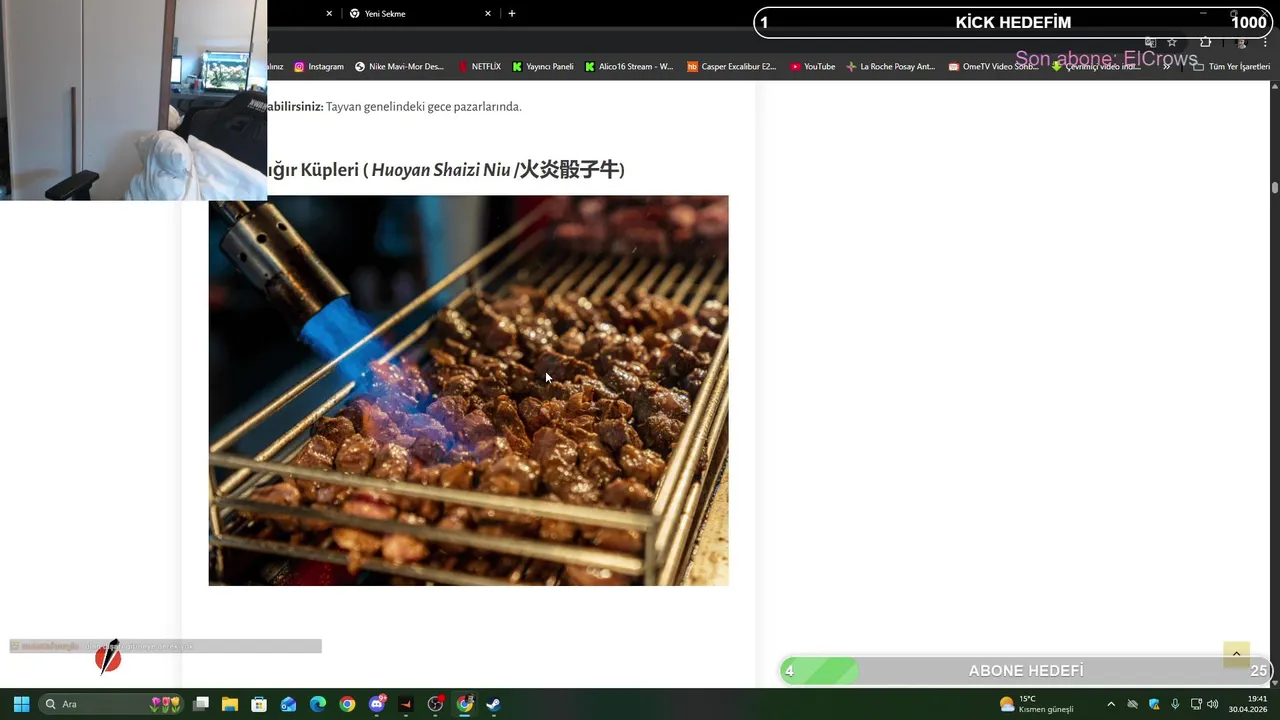
Task: Click the taskbar Ara search box
Action: click(112, 704)
